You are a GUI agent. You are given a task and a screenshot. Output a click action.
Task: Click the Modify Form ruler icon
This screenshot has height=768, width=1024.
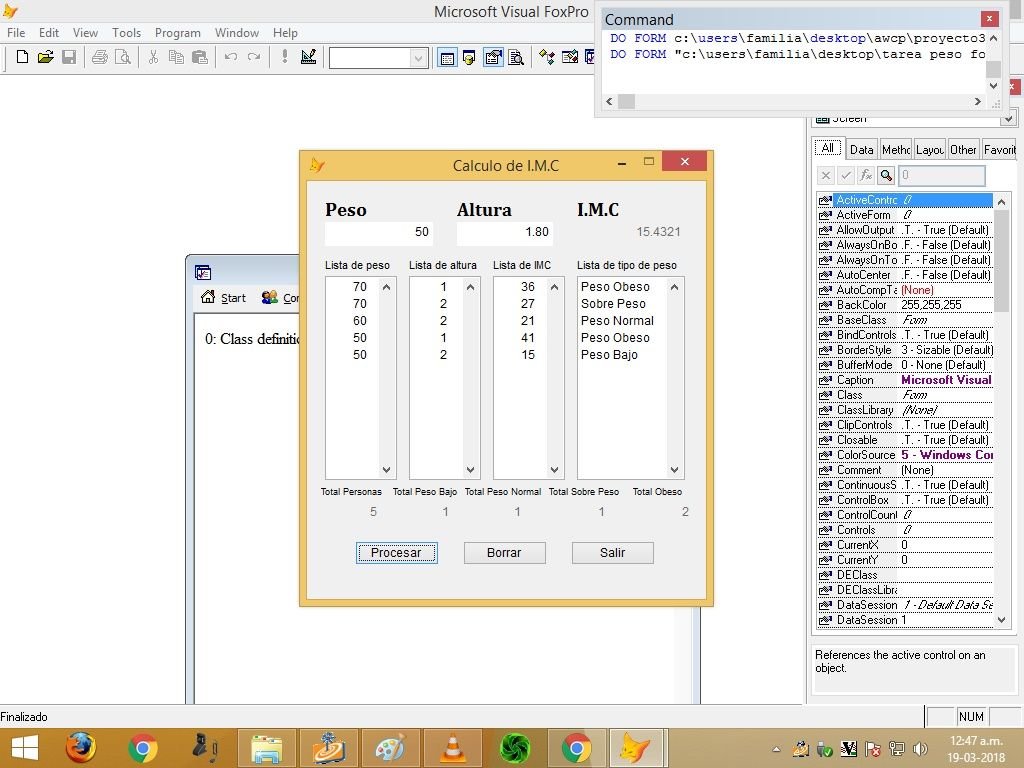(308, 57)
